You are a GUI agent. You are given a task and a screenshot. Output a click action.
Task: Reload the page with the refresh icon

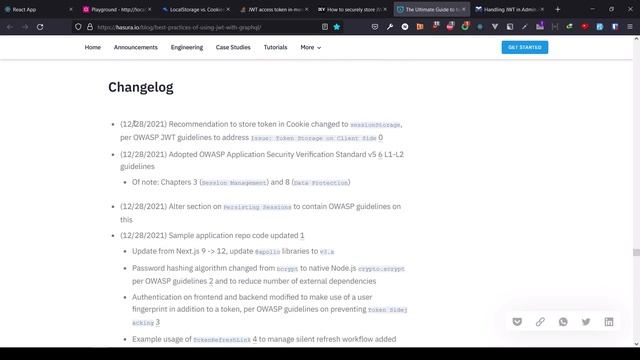tap(40, 27)
